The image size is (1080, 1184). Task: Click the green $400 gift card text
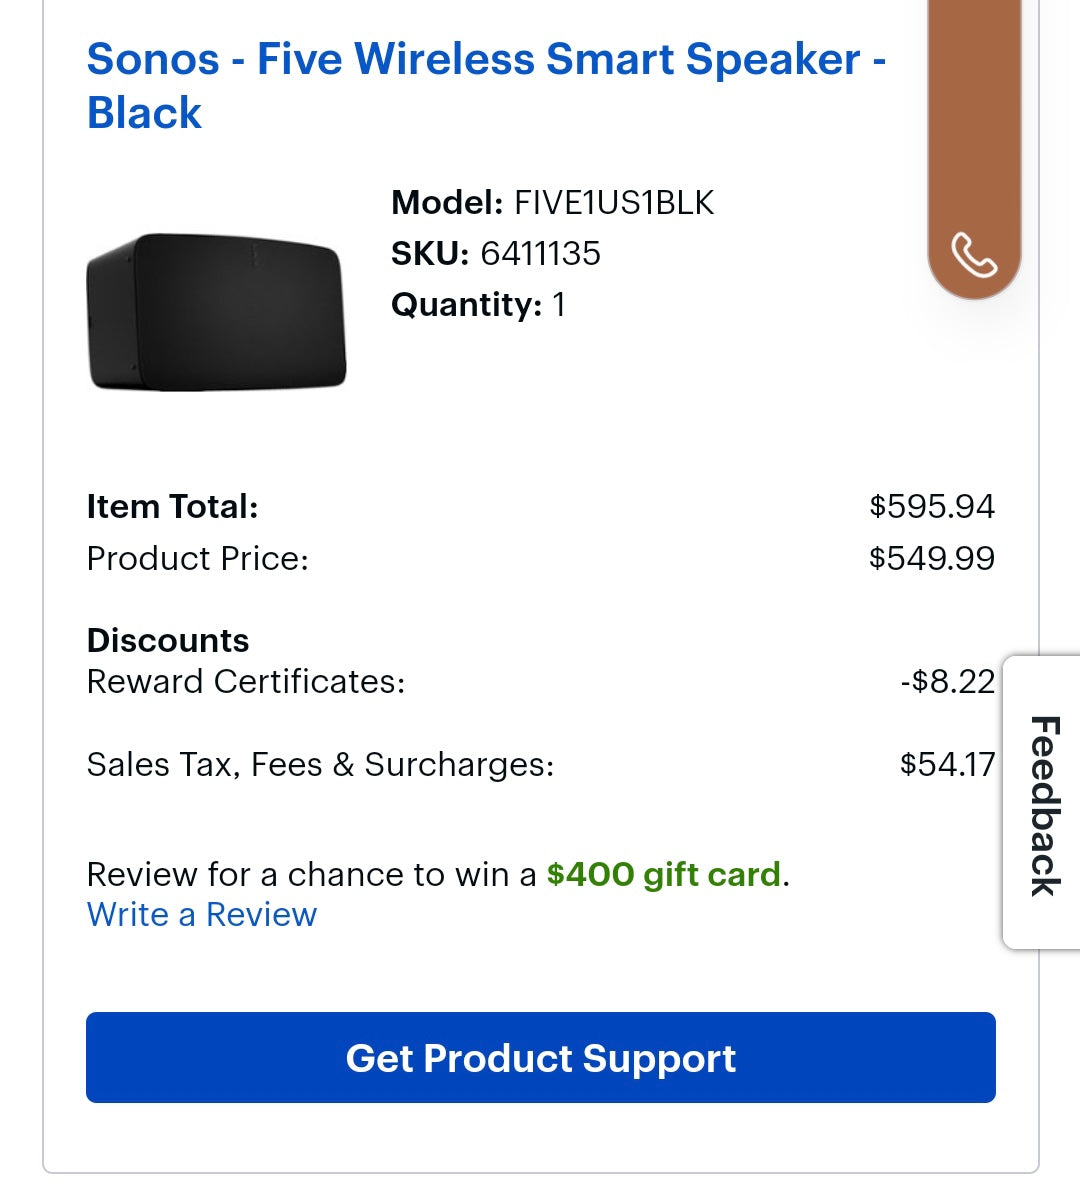(663, 874)
